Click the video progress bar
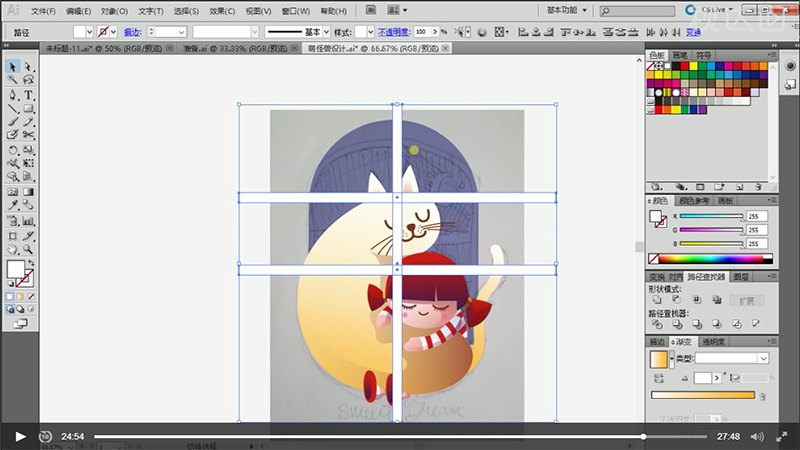800x450 pixels. click(x=401, y=436)
